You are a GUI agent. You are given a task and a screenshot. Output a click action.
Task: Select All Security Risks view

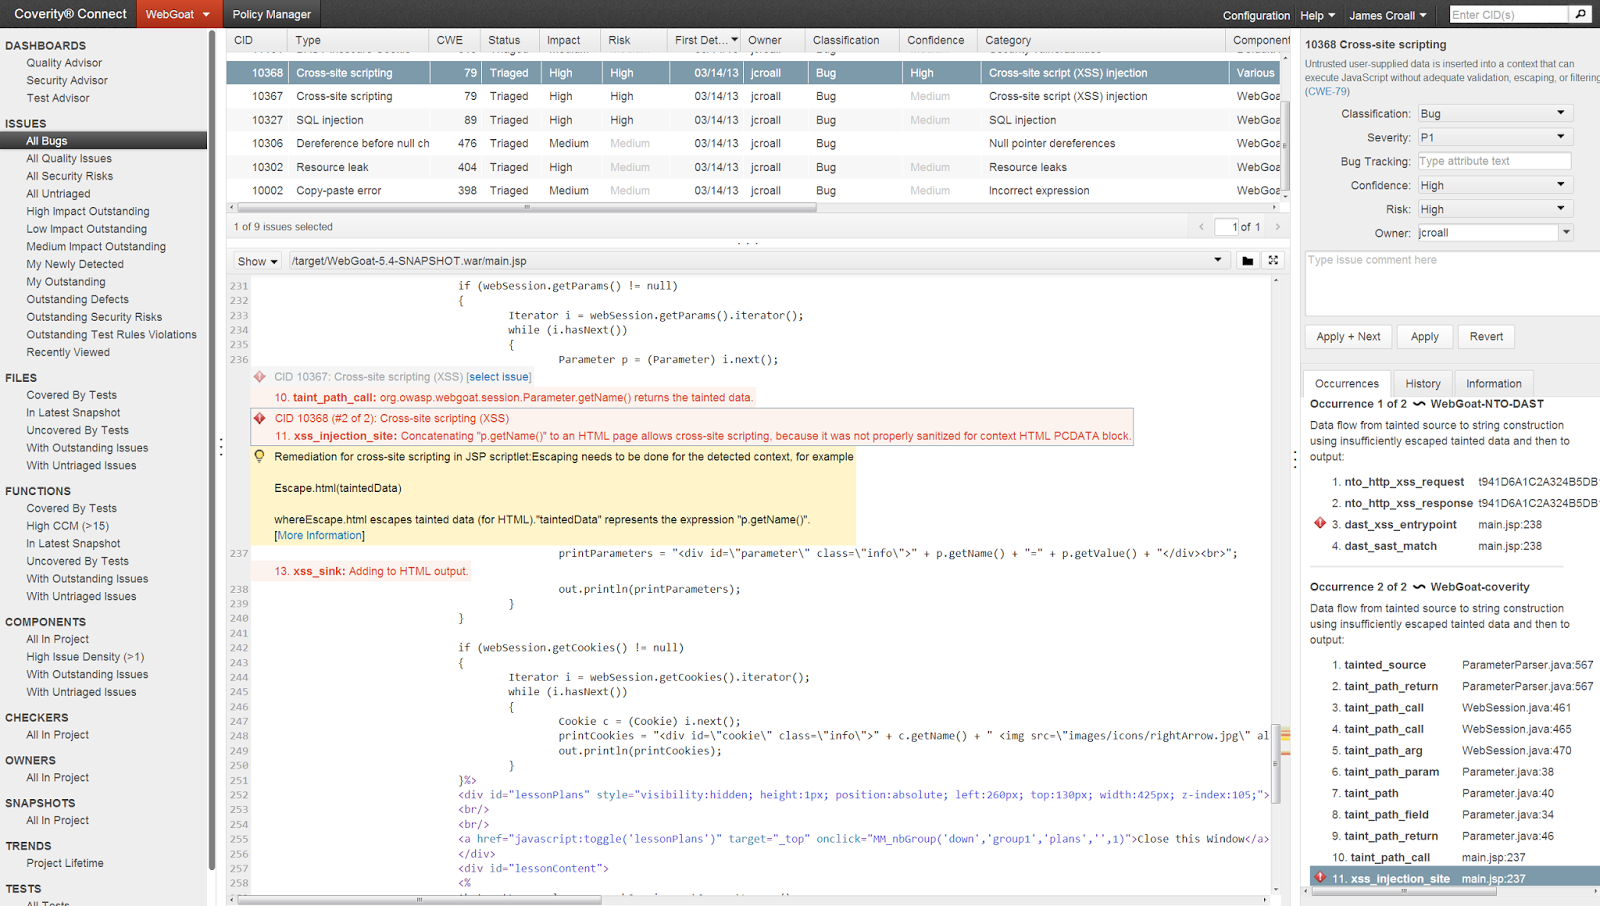click(x=70, y=176)
